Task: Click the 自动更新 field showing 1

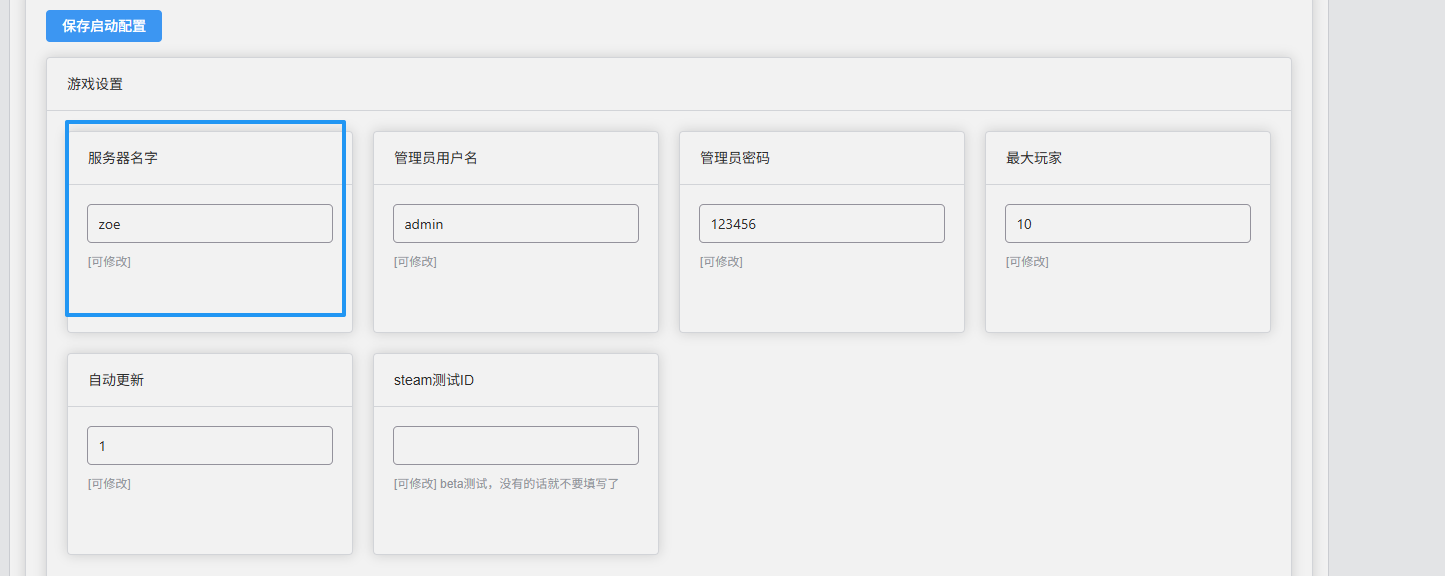Action: pos(210,446)
